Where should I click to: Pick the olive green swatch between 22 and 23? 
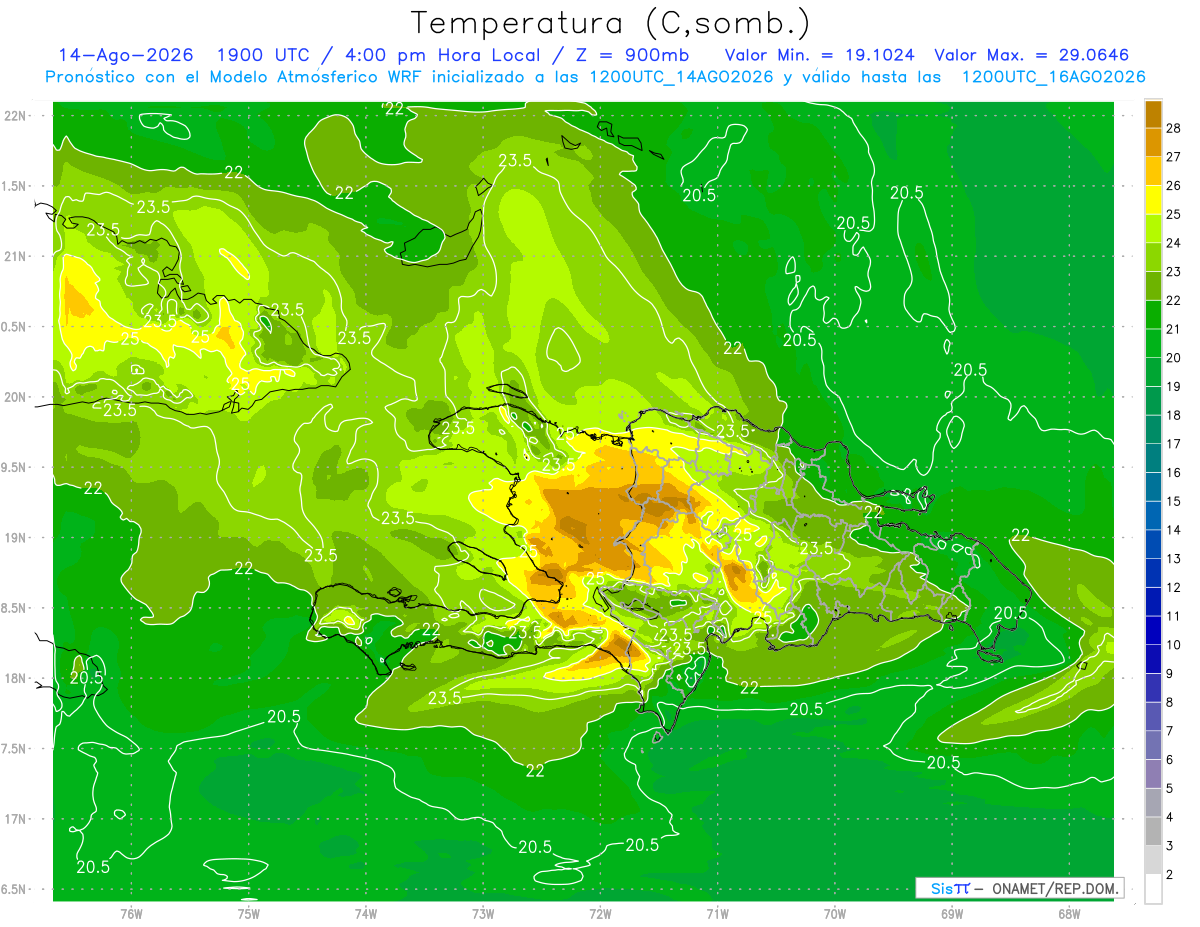1153,286
